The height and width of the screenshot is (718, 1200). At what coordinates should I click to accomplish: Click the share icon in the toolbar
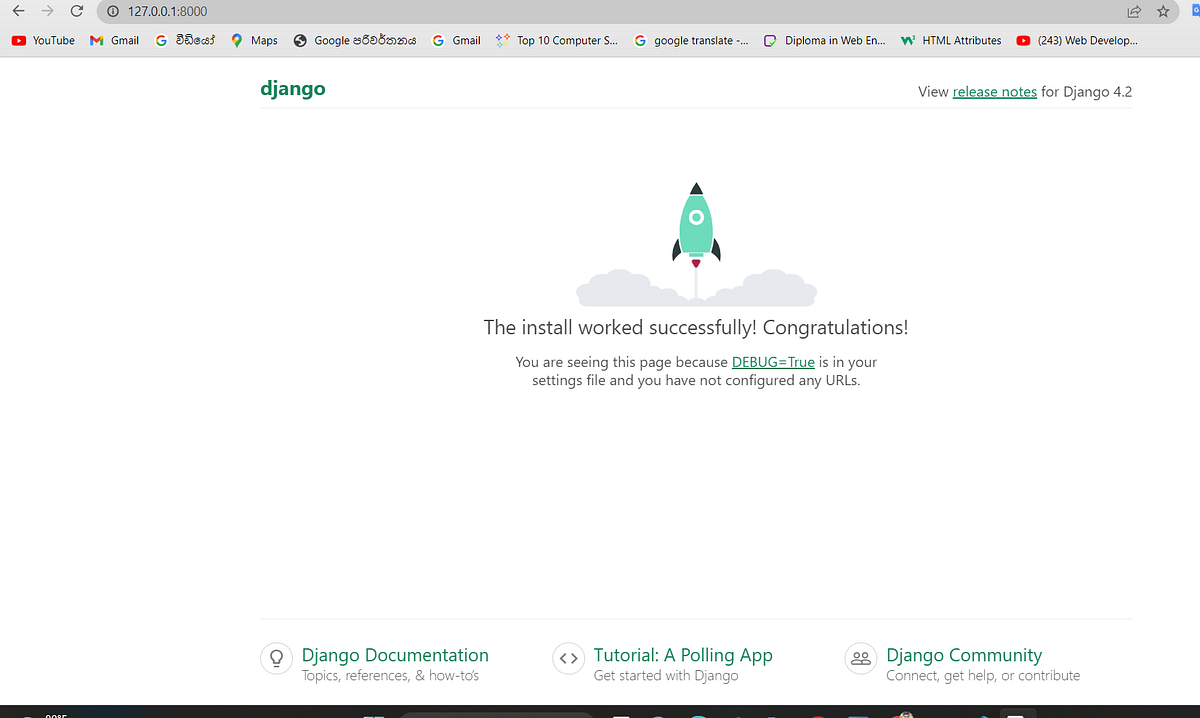pos(1133,11)
